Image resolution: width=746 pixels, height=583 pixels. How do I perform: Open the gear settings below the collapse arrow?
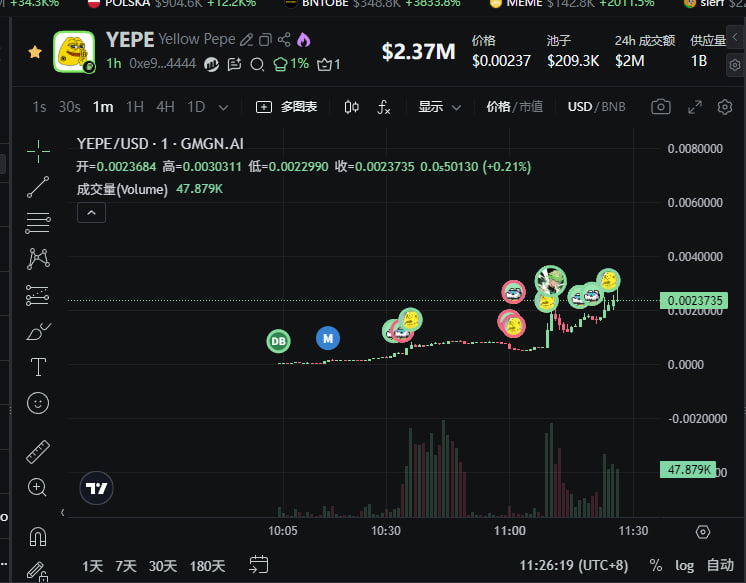click(735, 64)
